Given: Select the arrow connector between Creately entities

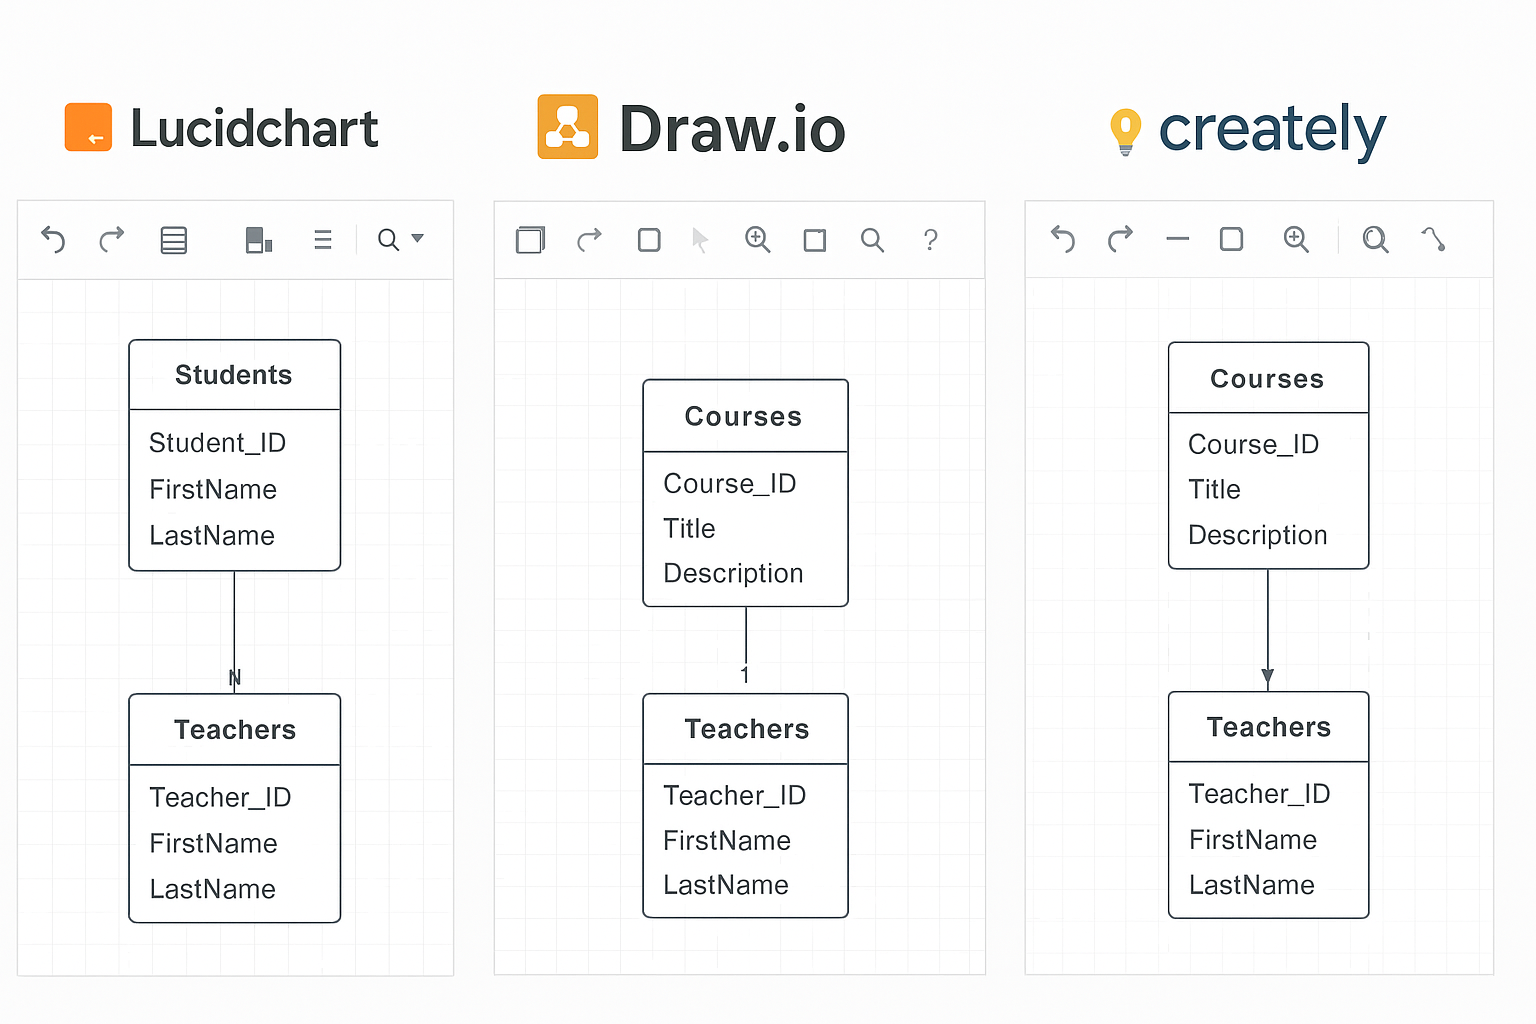Looking at the screenshot, I should click(1268, 630).
